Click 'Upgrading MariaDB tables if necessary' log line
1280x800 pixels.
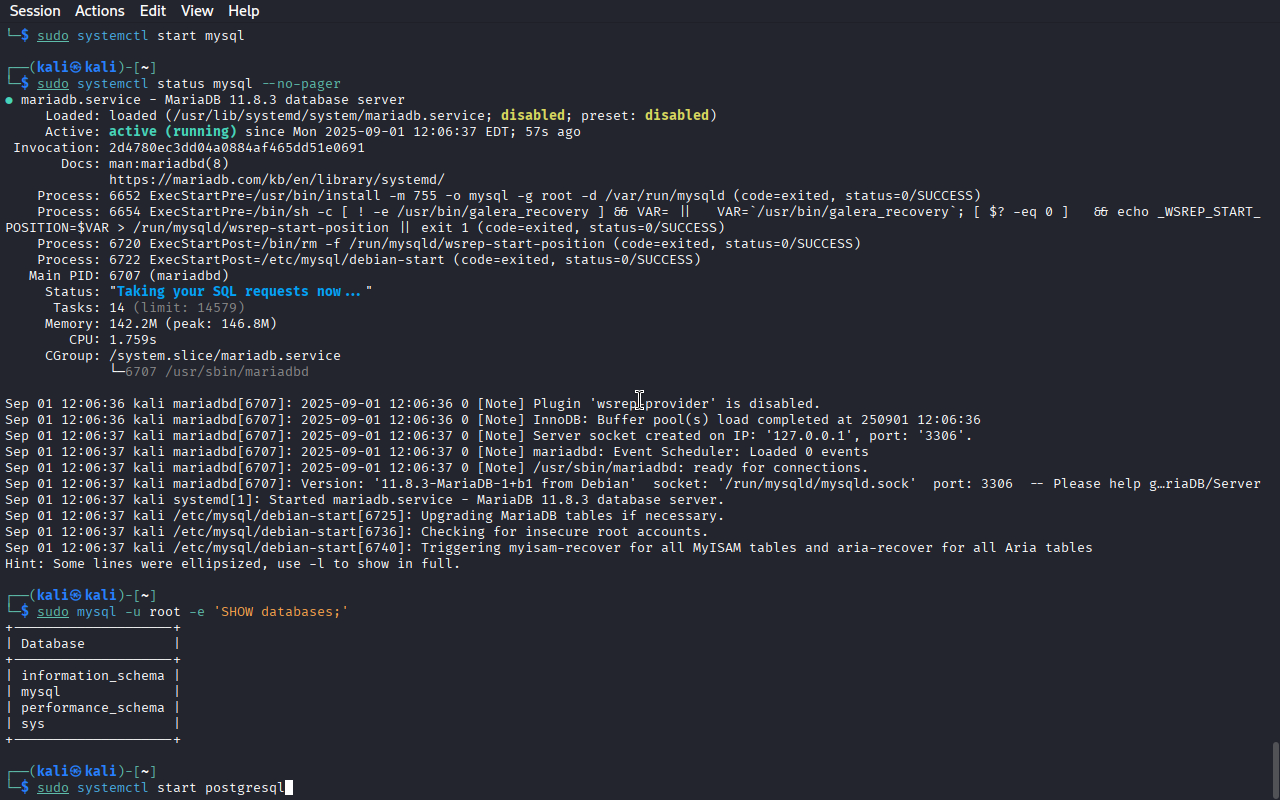click(365, 516)
